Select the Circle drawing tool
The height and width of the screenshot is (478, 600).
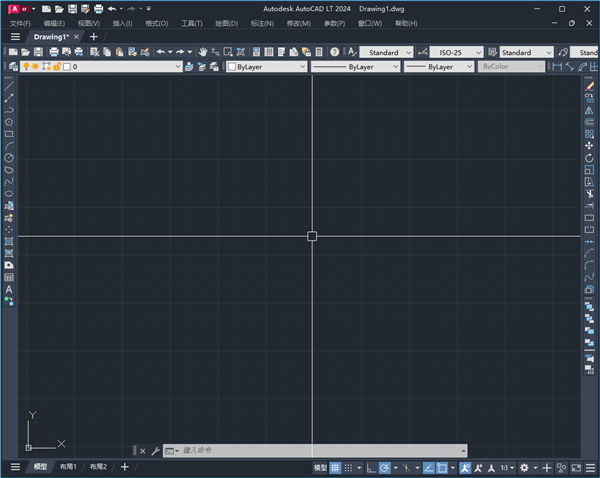9,157
